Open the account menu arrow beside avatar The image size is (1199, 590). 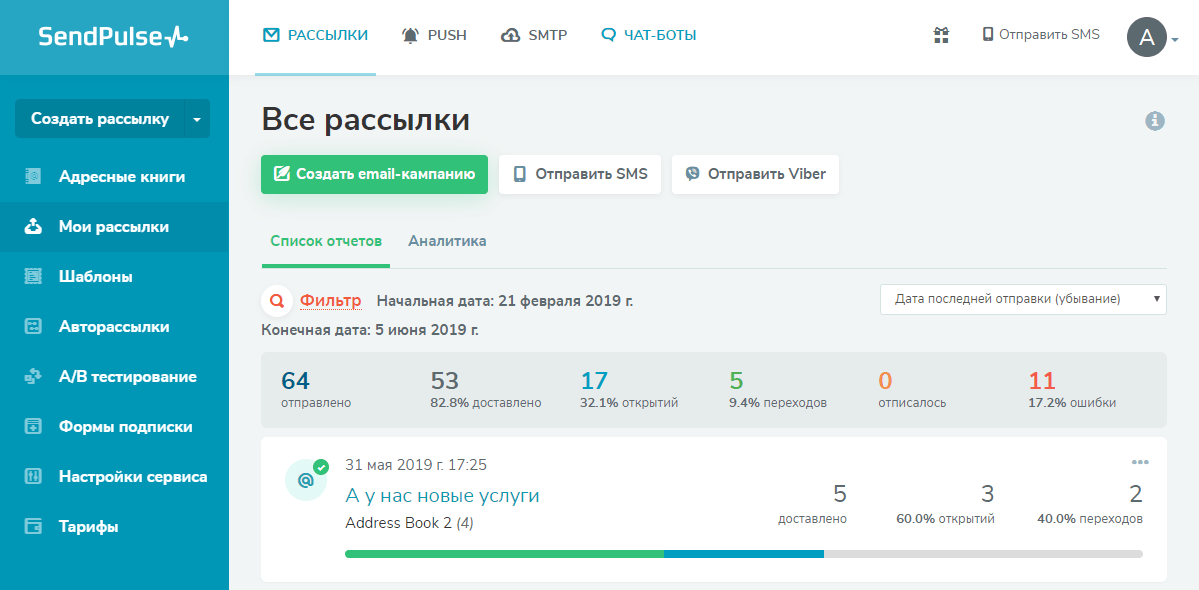(x=1175, y=40)
